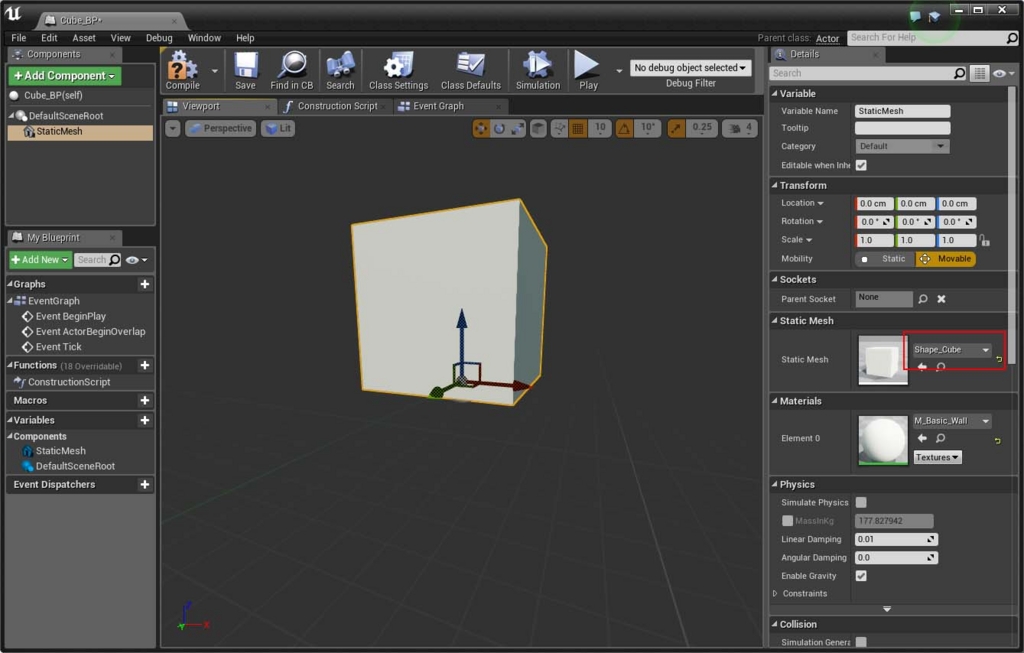Toggle Editable when Inherited checkbox

pos(861,165)
